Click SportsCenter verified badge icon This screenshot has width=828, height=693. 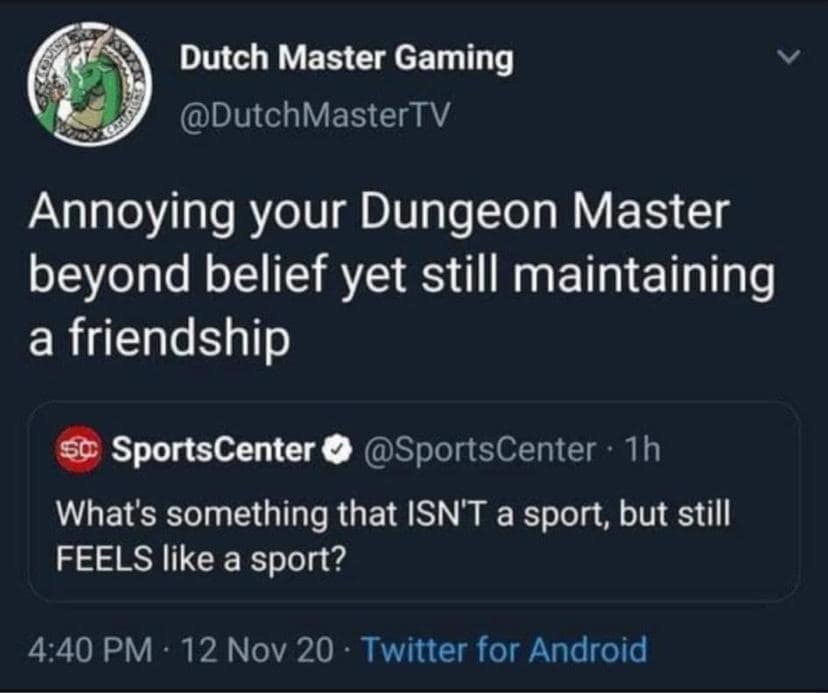pos(341,450)
